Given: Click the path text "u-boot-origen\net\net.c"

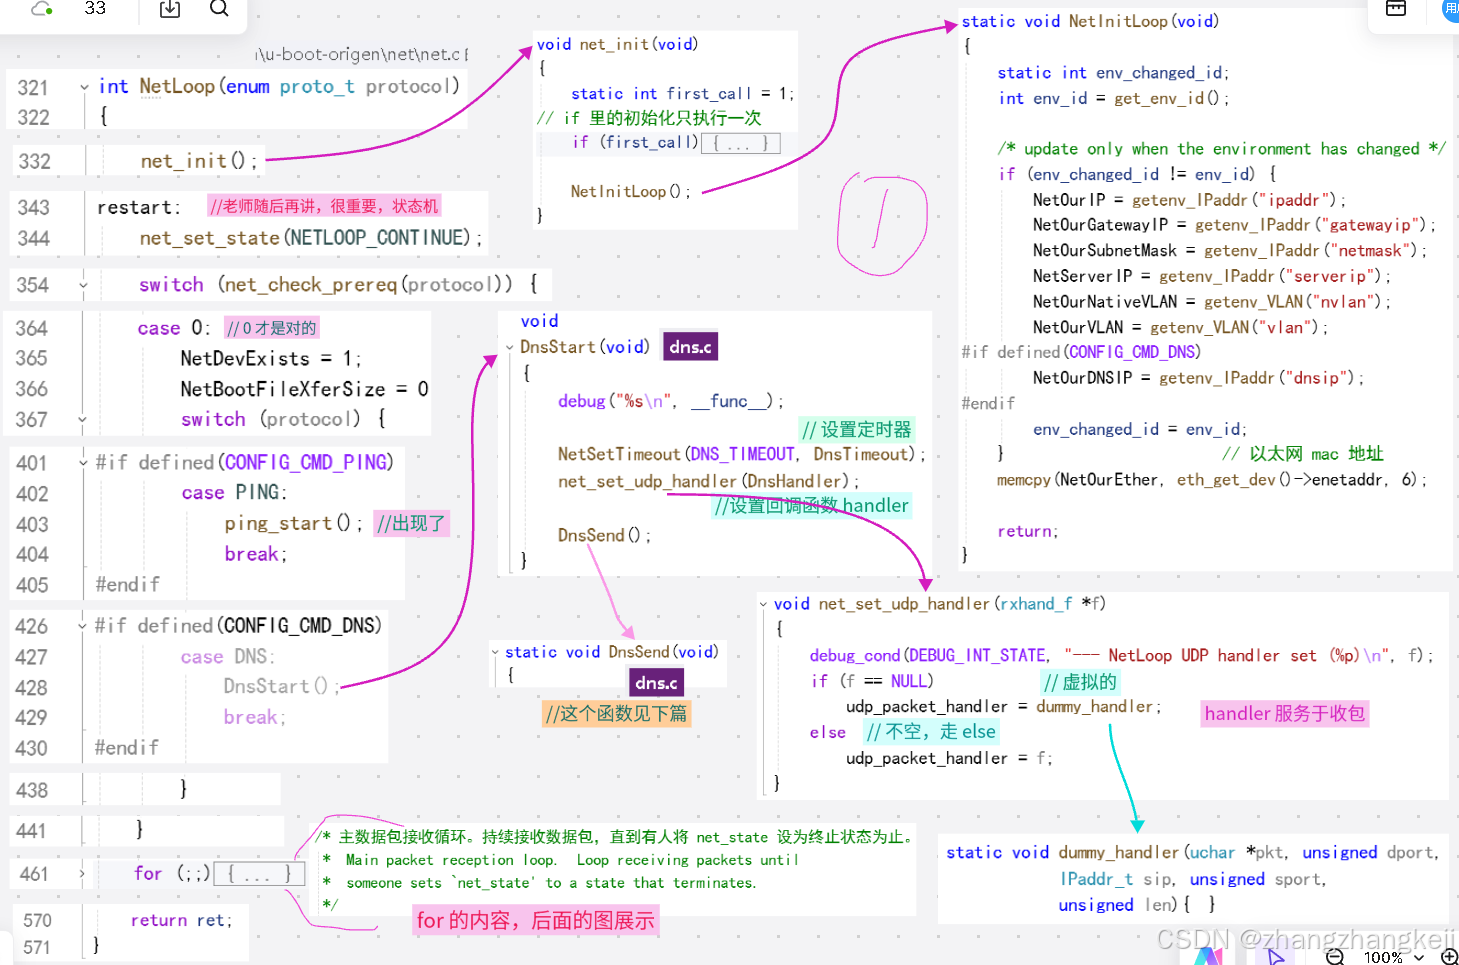Looking at the screenshot, I should 361,54.
